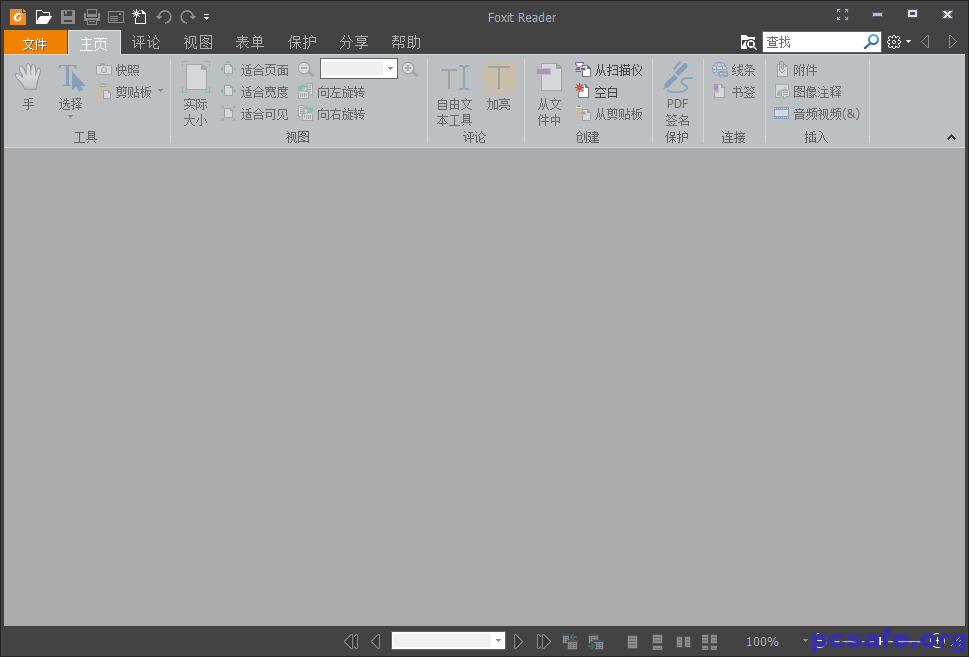Click 图像注释 image annotation
The height and width of the screenshot is (657, 969).
[x=808, y=92]
